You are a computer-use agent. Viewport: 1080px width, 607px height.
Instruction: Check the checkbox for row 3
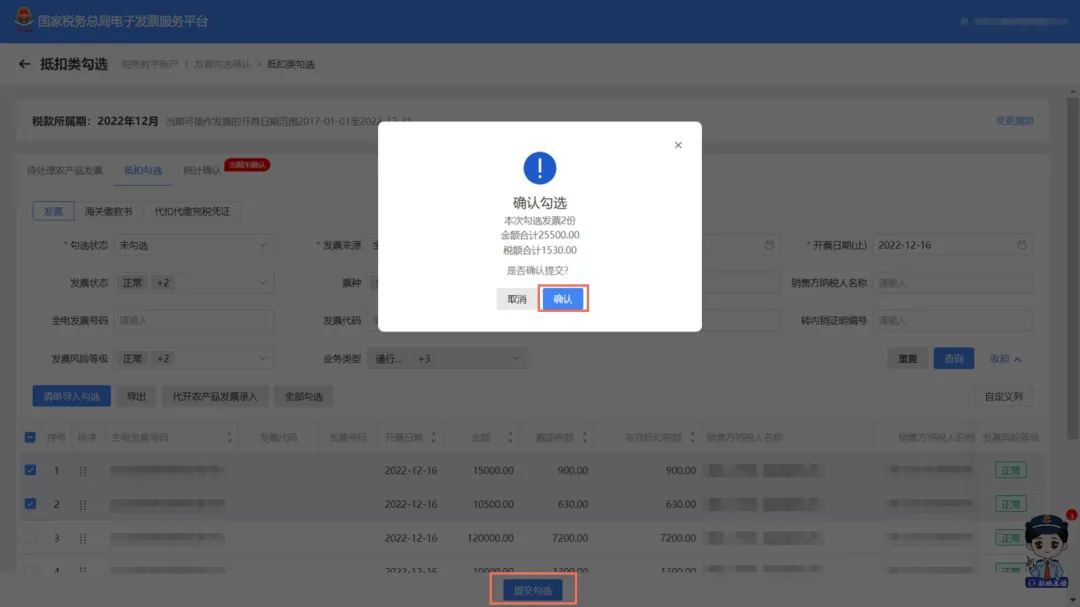pyautogui.click(x=30, y=537)
